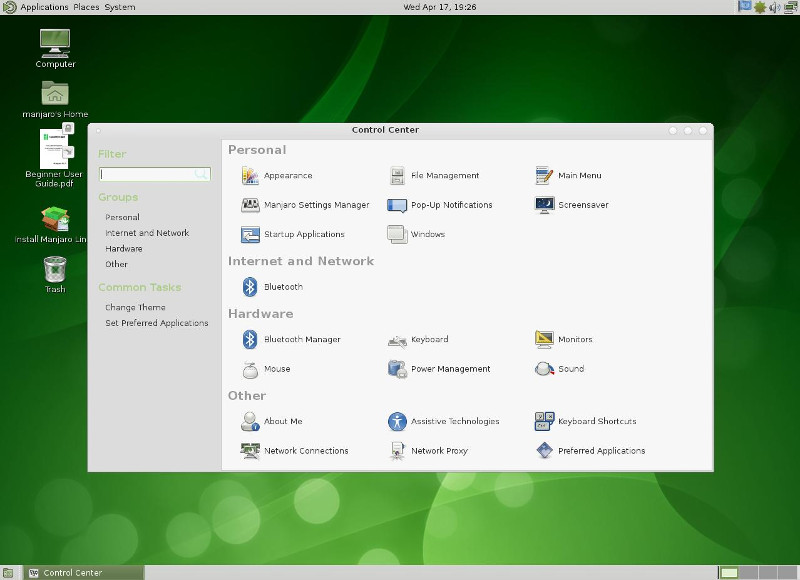This screenshot has width=800, height=580.
Task: Open the System menu in top panel
Action: (x=120, y=7)
